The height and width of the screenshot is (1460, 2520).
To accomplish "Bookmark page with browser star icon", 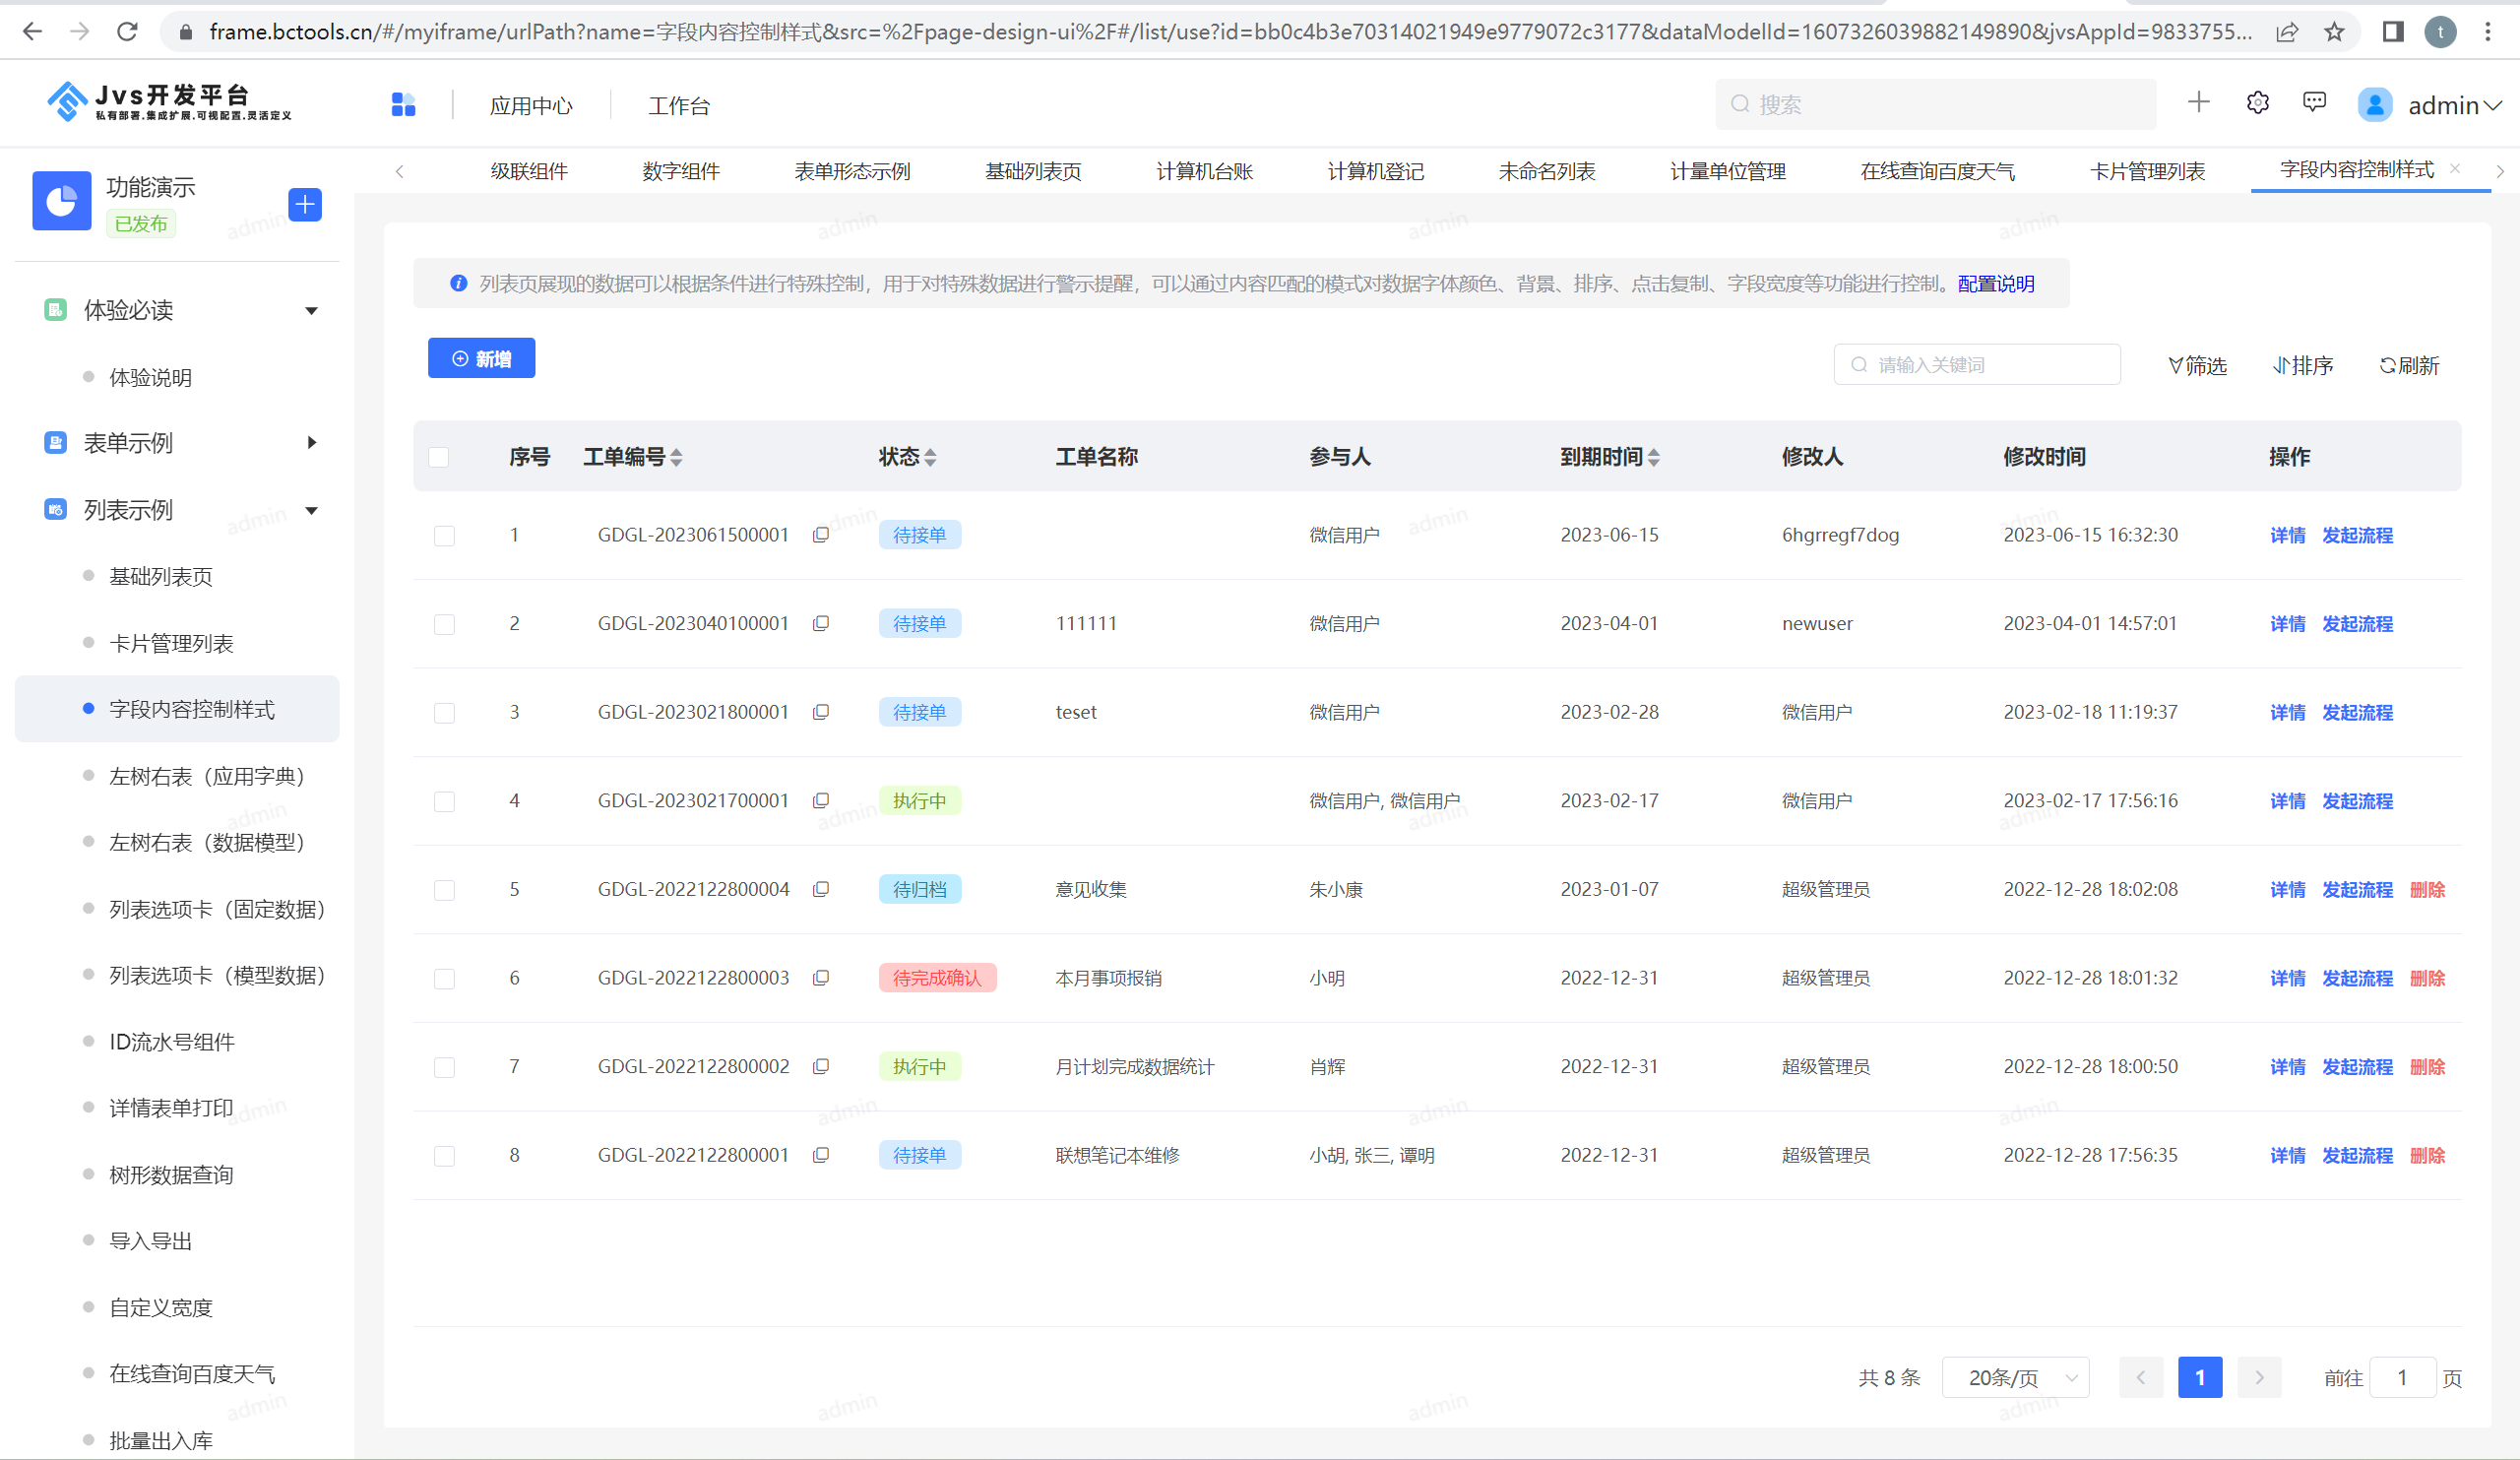I will pos(2334,32).
